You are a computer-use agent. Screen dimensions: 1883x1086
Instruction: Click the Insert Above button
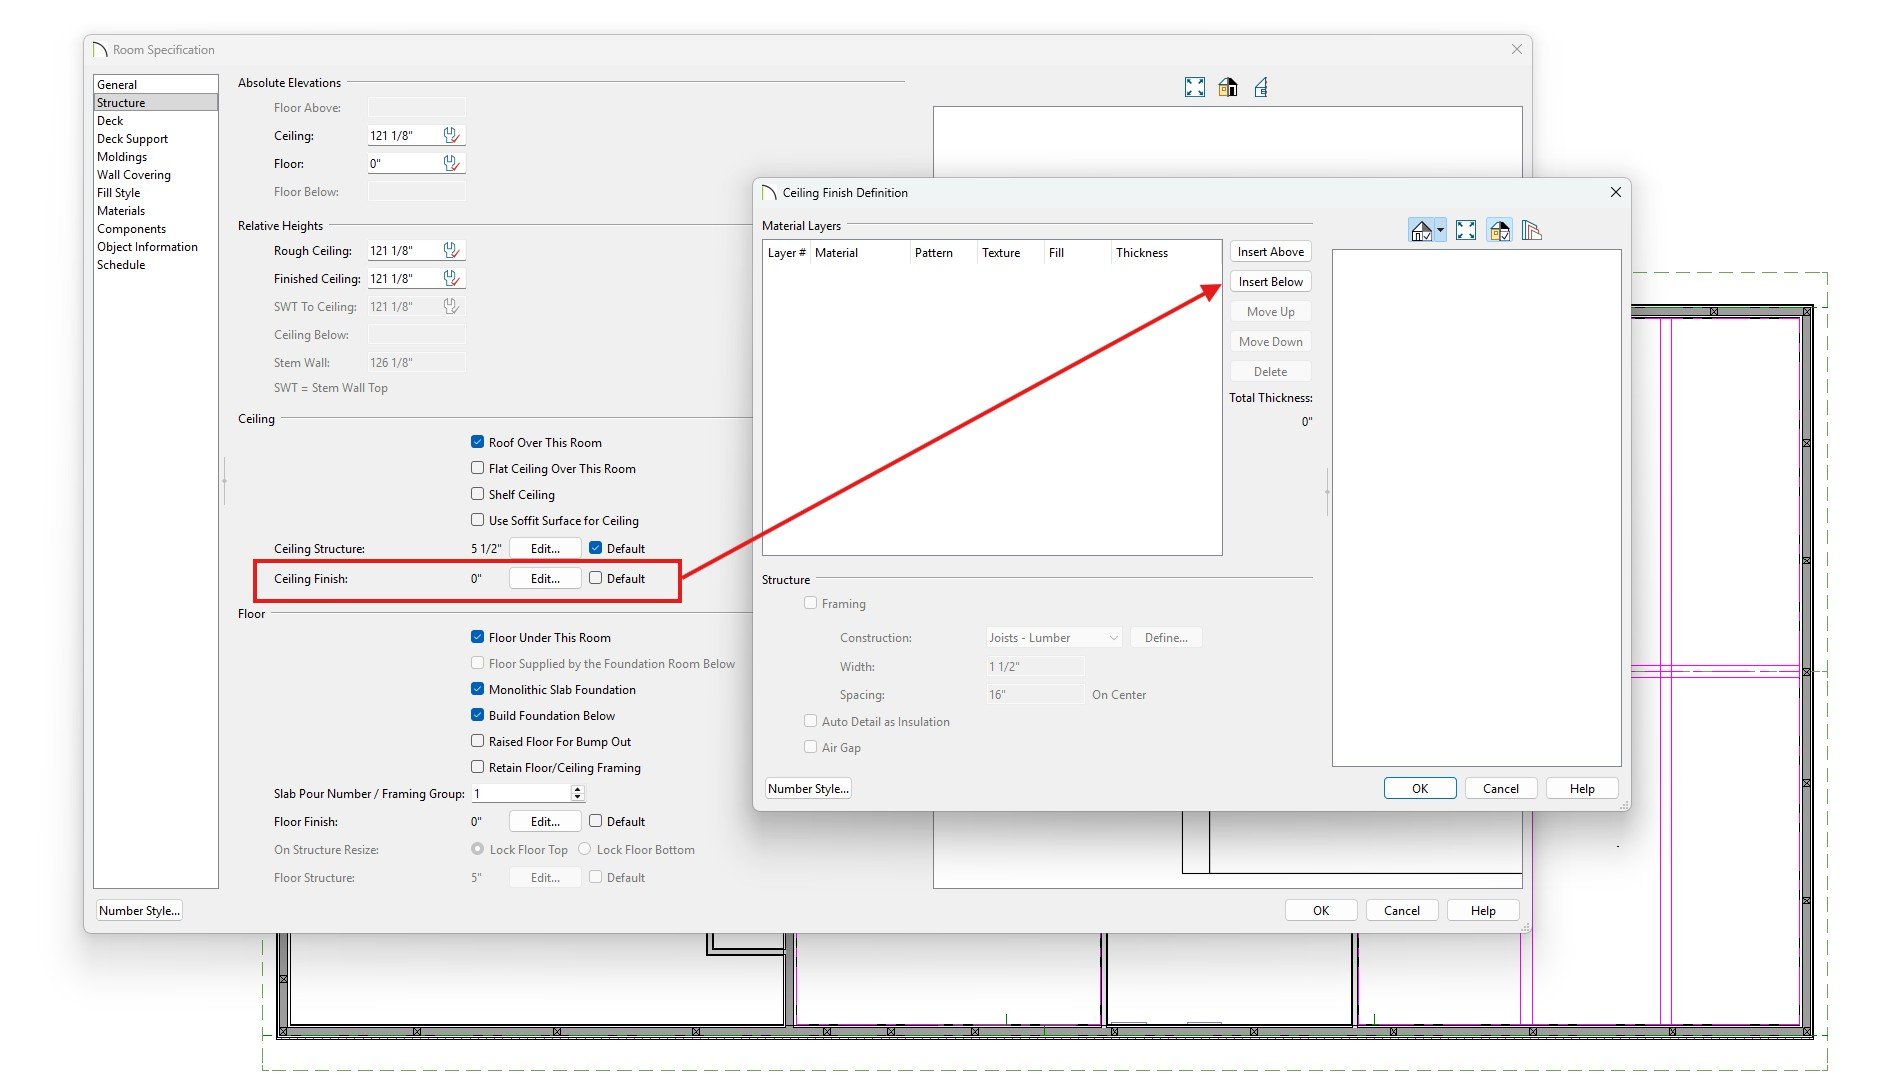coord(1270,252)
